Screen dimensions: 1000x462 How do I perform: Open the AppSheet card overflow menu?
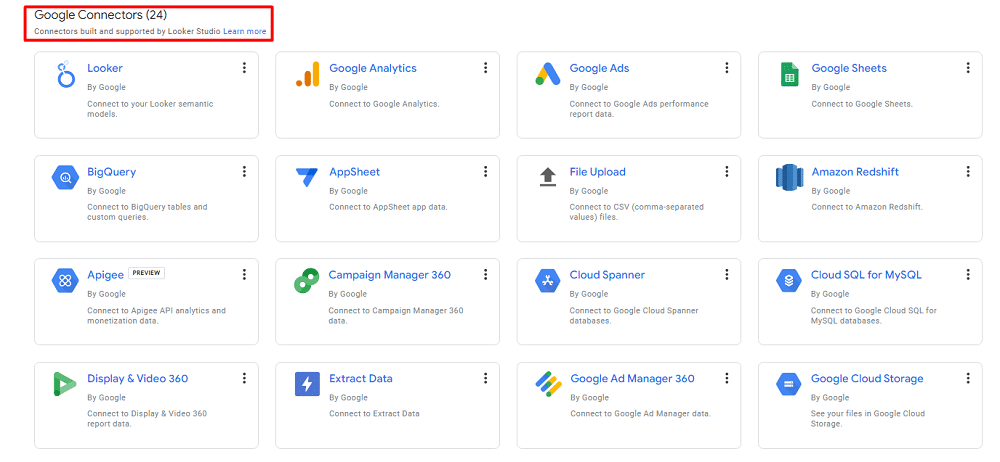click(485, 171)
